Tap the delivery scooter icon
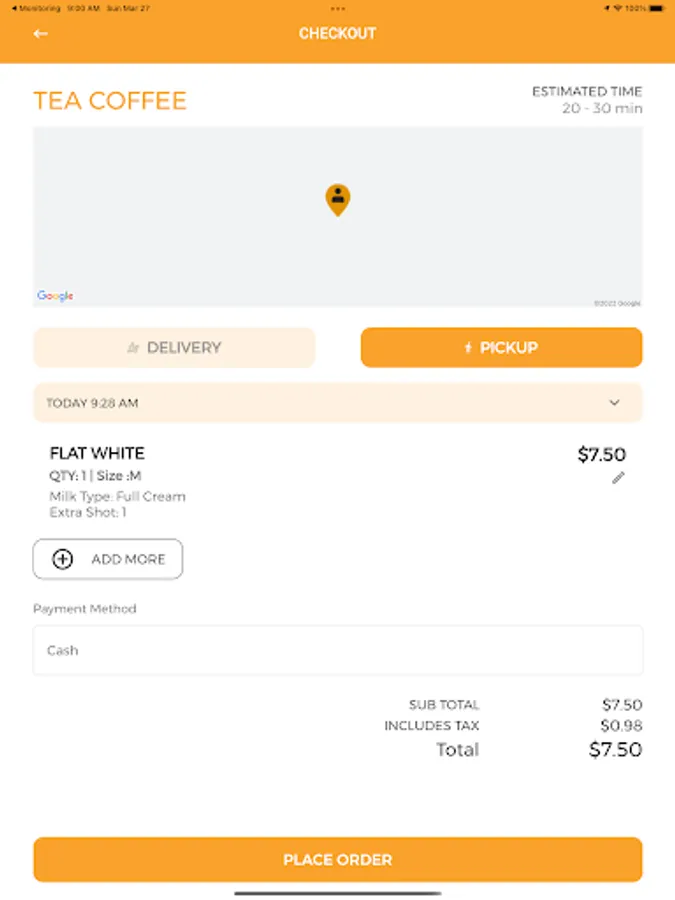 133,348
